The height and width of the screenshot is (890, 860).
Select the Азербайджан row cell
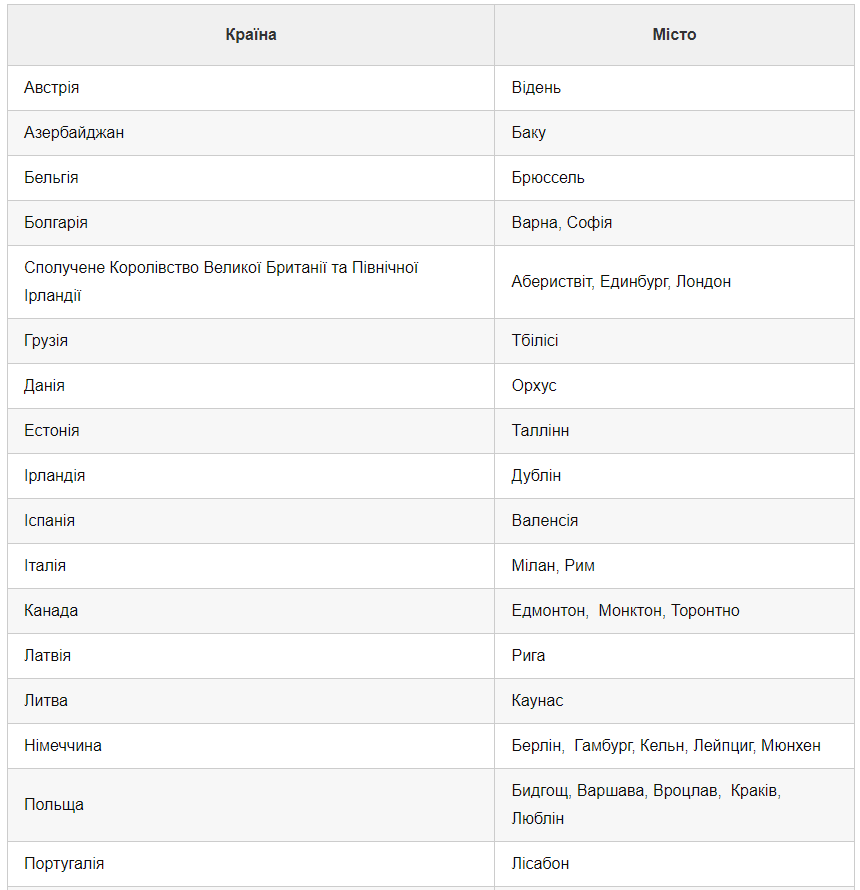point(74,133)
